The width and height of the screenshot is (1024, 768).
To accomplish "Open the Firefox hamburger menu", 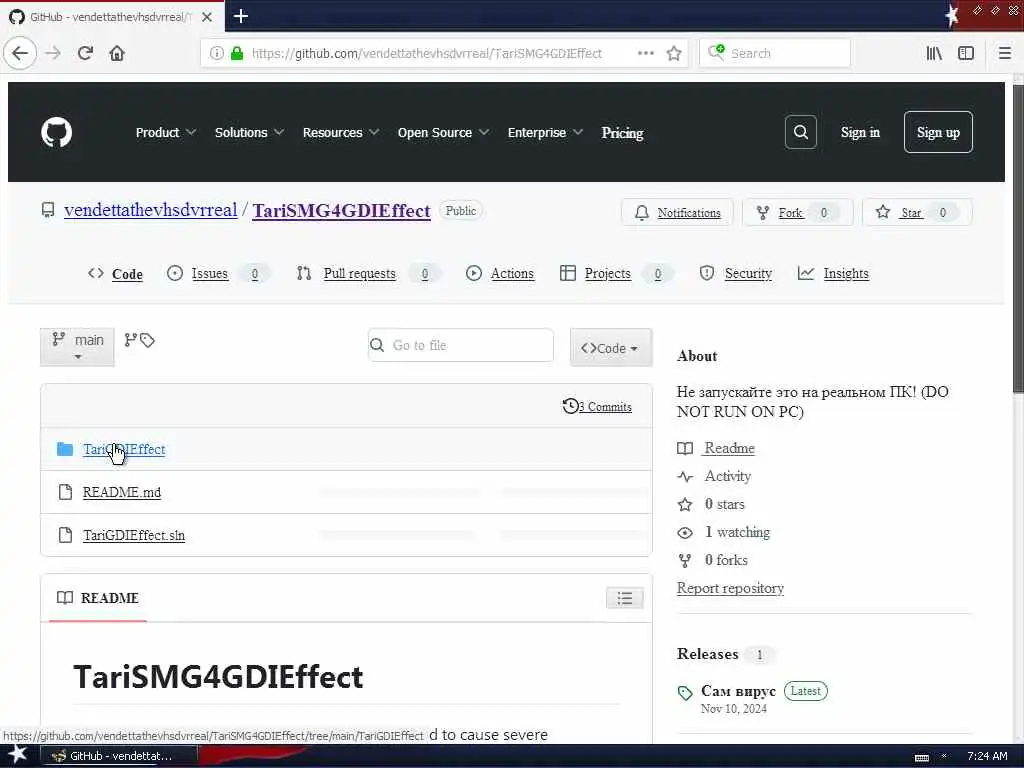I will (x=1005, y=53).
